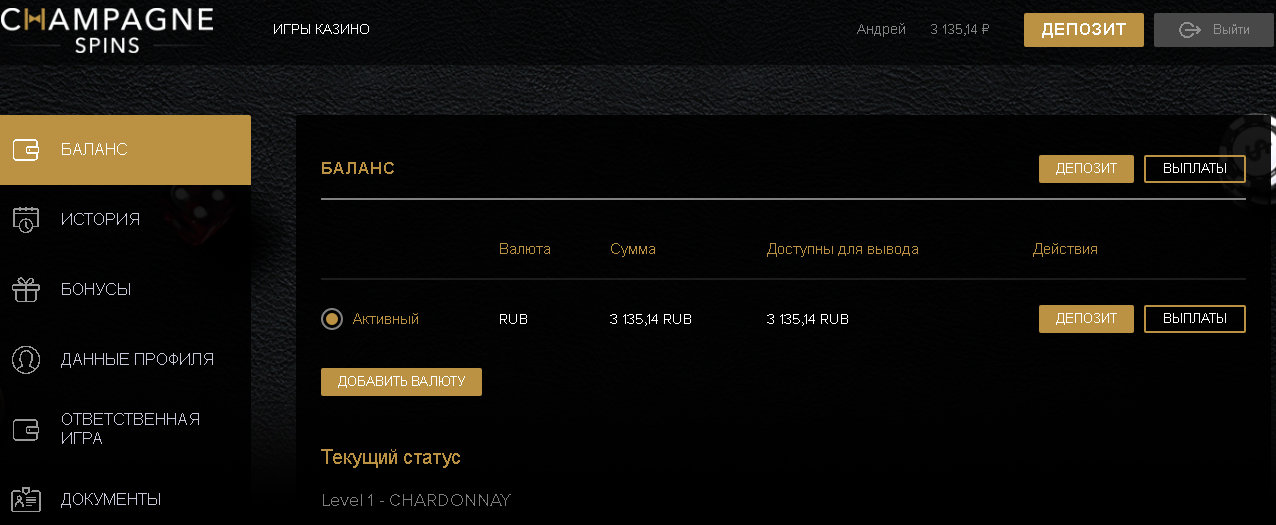Click the username Андрей in header
This screenshot has height=525, width=1276.
coord(881,30)
